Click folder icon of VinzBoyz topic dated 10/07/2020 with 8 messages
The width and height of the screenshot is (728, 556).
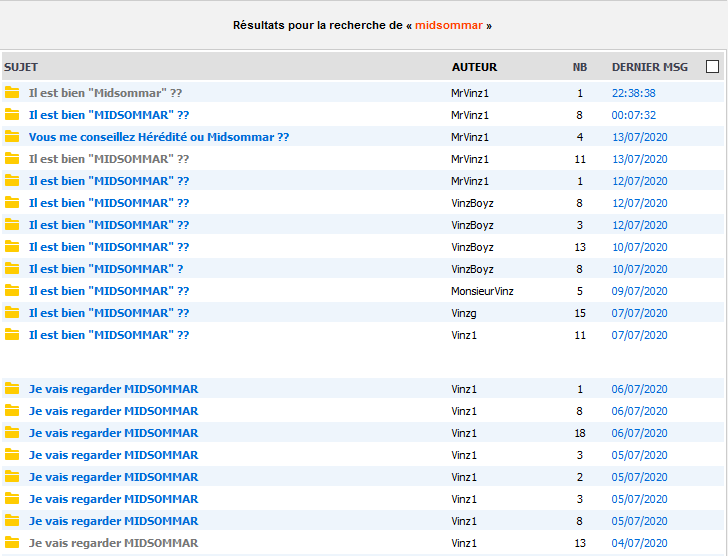click(12, 269)
